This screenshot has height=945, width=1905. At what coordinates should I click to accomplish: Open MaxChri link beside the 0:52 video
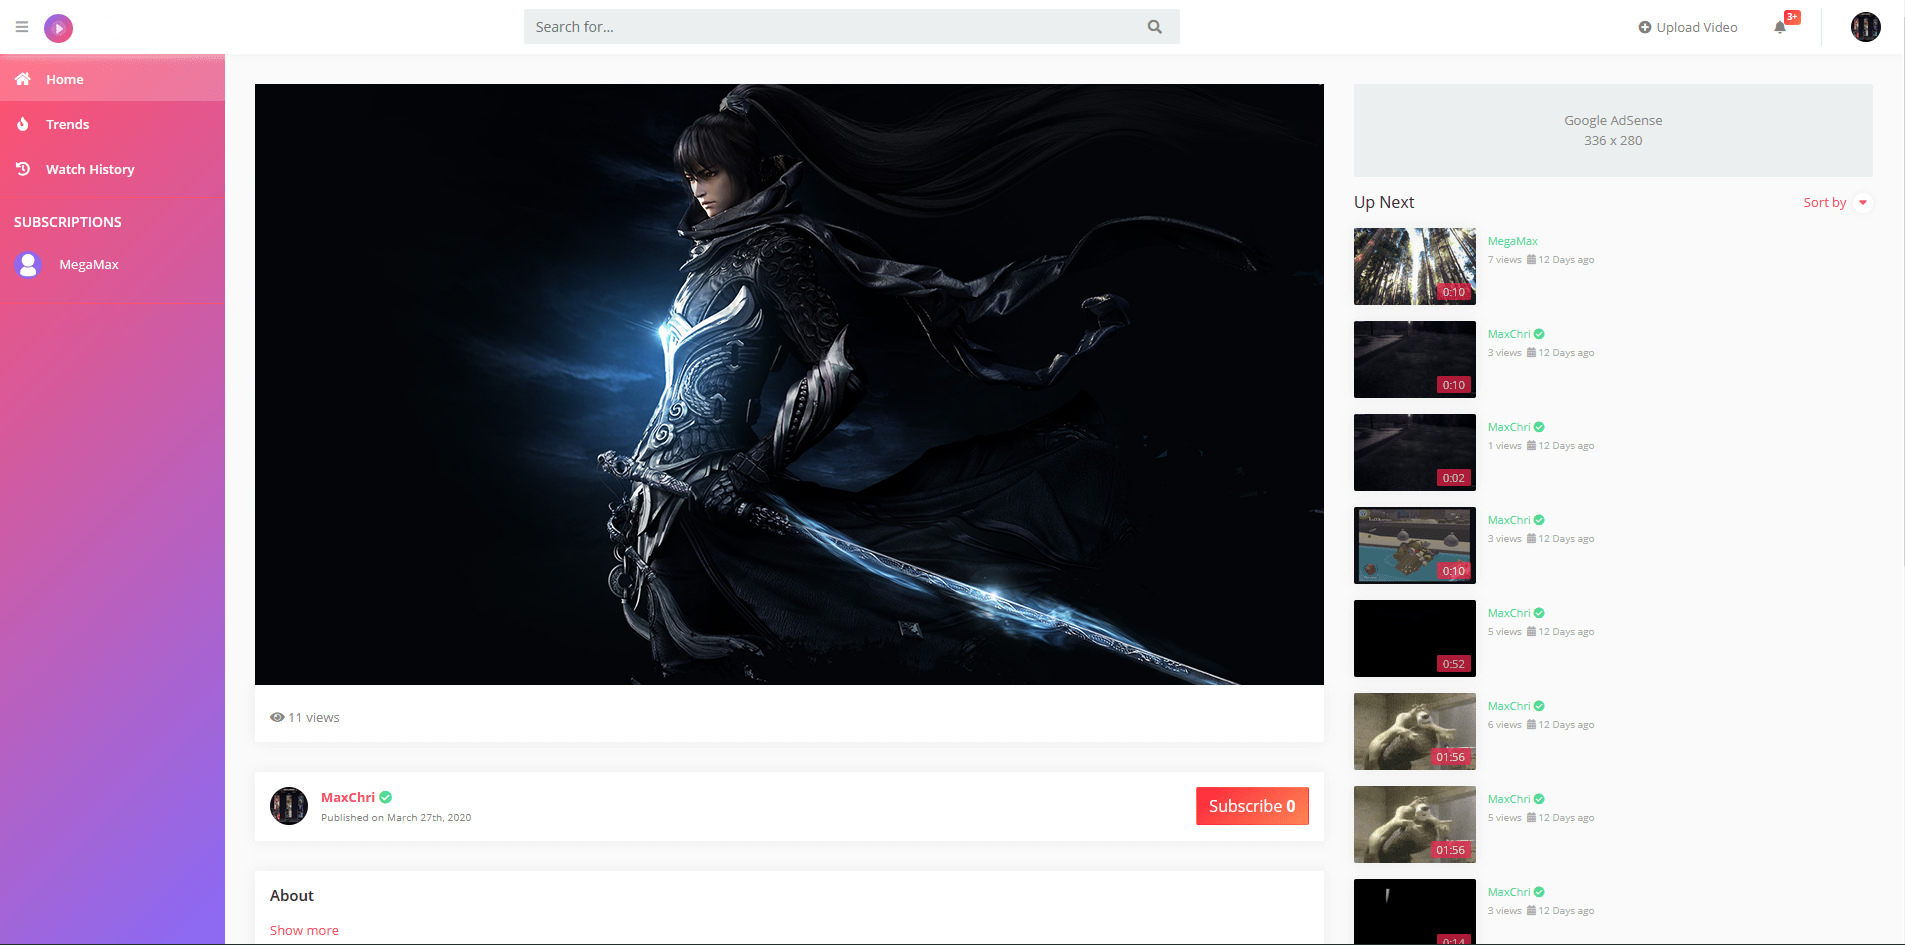(1509, 613)
